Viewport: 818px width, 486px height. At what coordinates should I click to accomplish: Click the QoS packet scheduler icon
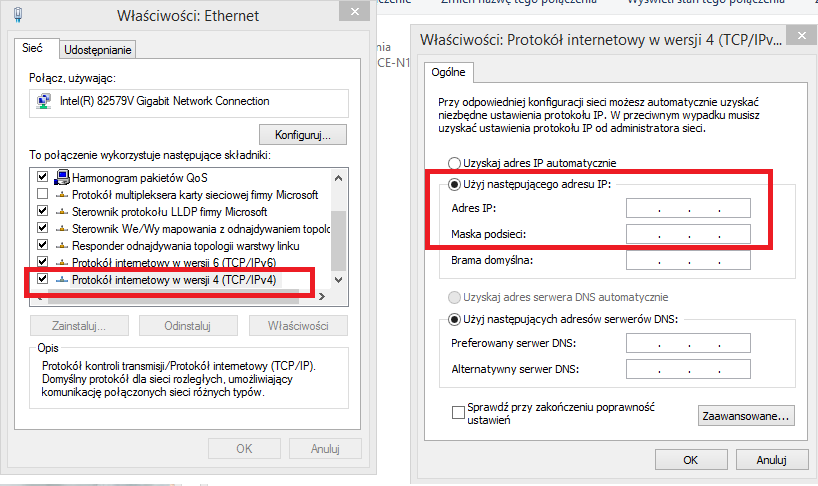[x=62, y=177]
